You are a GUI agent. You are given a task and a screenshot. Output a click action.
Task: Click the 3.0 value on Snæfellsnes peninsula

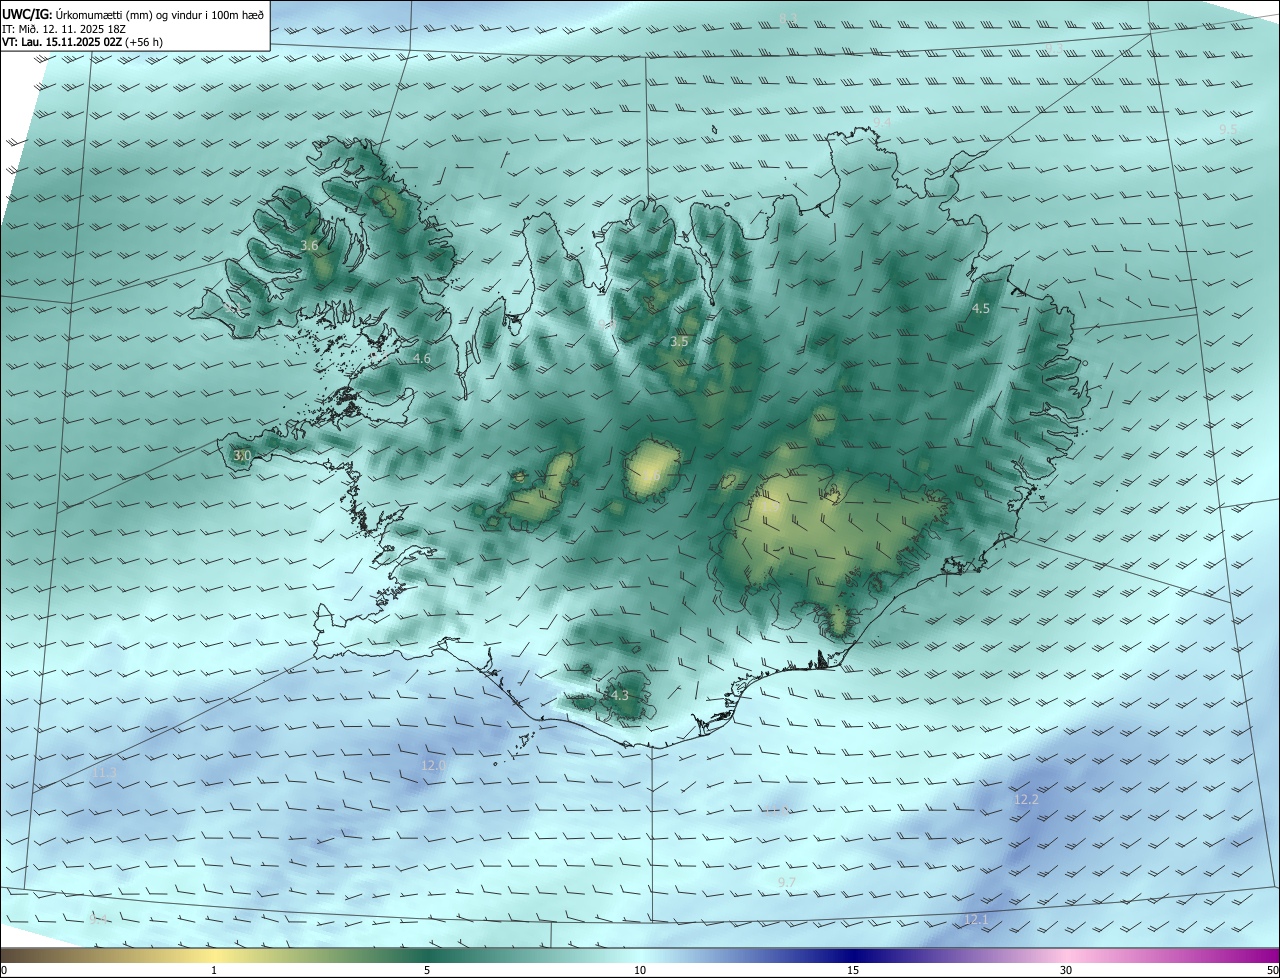point(242,456)
